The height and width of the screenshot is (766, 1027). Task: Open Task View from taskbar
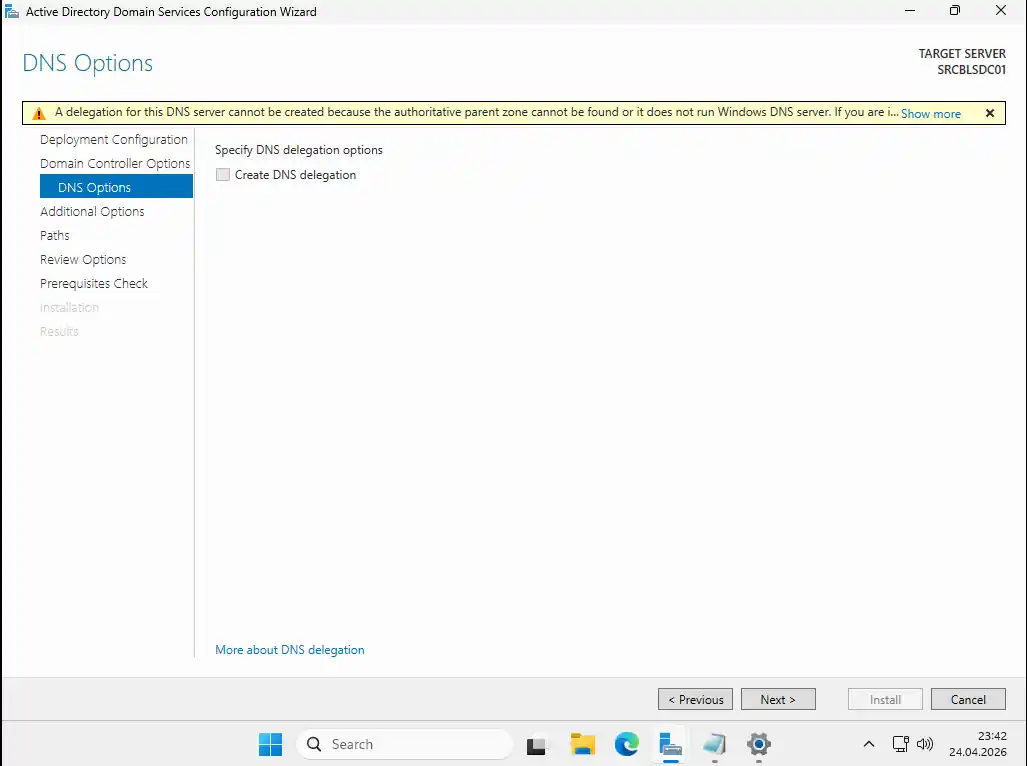536,744
